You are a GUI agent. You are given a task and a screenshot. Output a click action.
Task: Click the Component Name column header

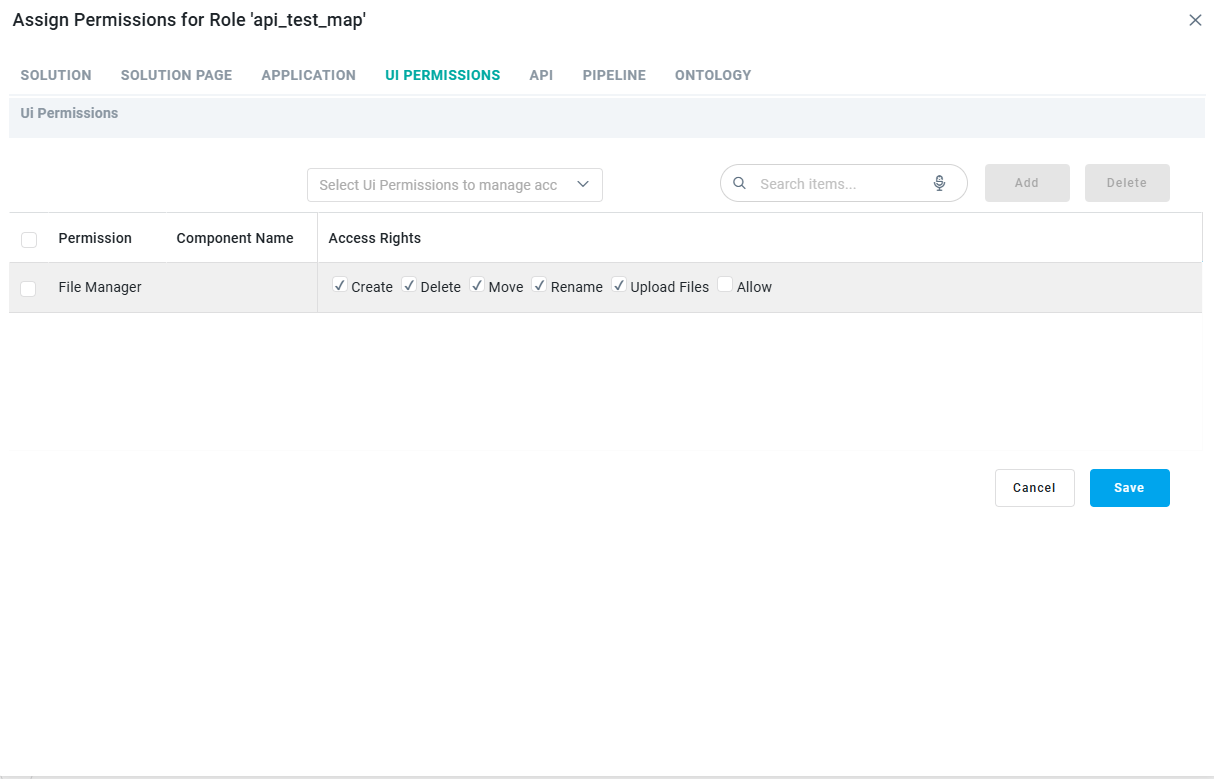(235, 238)
